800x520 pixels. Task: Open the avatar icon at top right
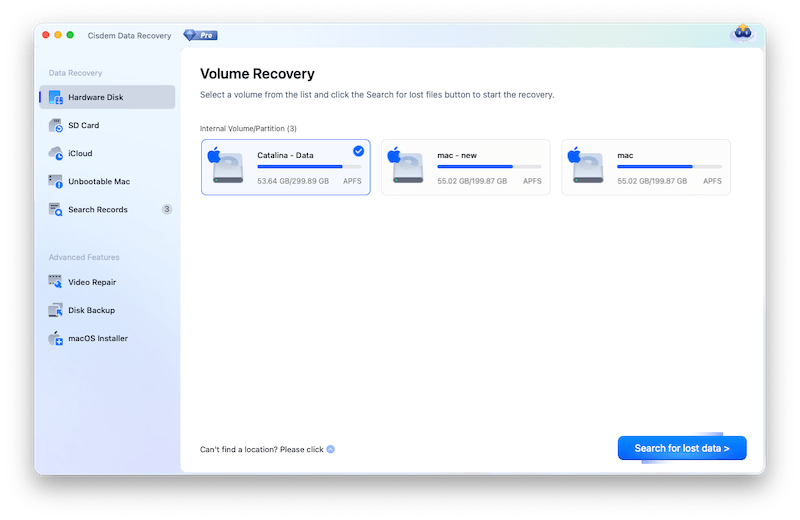pyautogui.click(x=741, y=34)
